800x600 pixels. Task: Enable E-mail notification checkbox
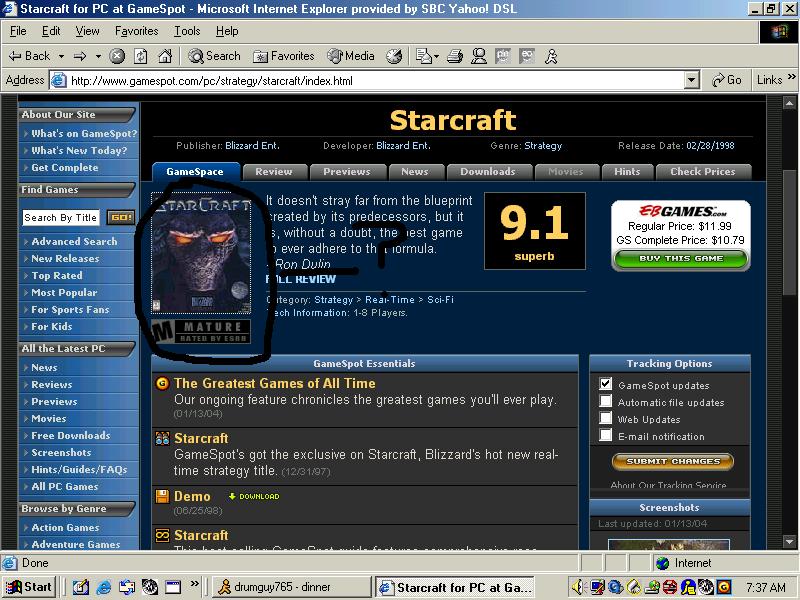tap(606, 435)
